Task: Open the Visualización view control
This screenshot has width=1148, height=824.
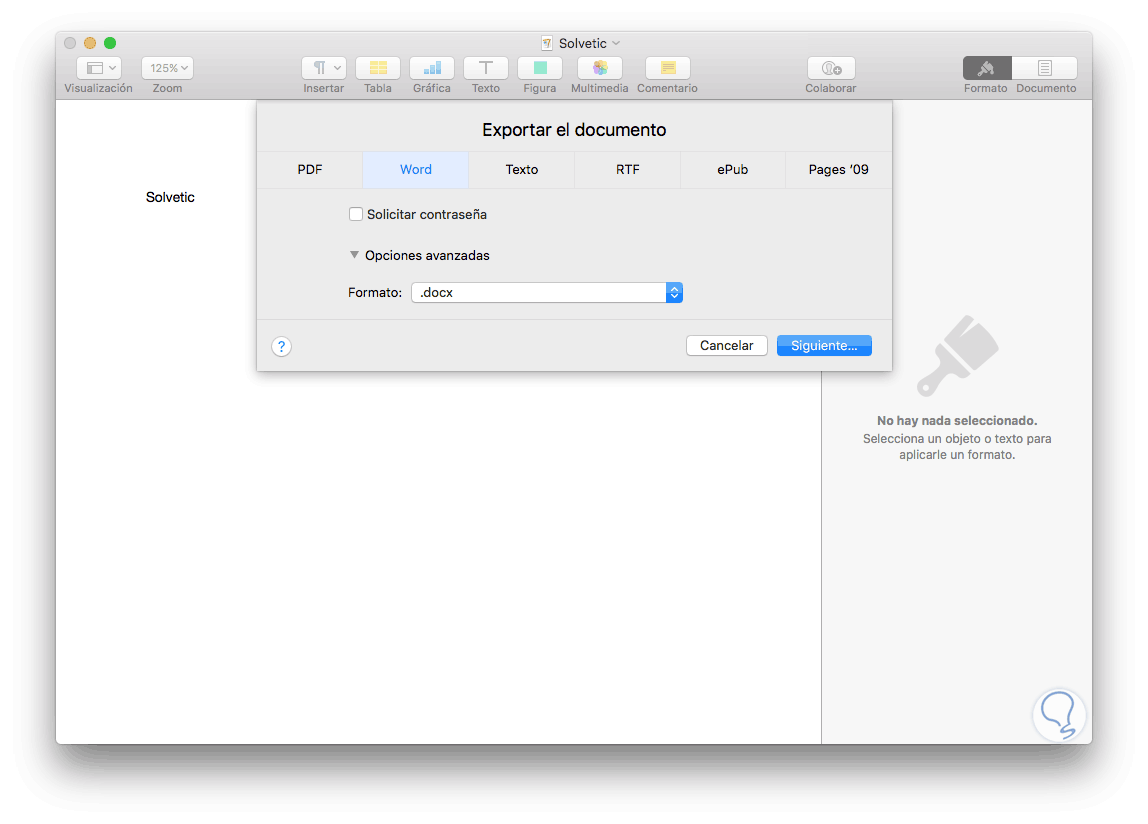Action: pyautogui.click(x=97, y=67)
